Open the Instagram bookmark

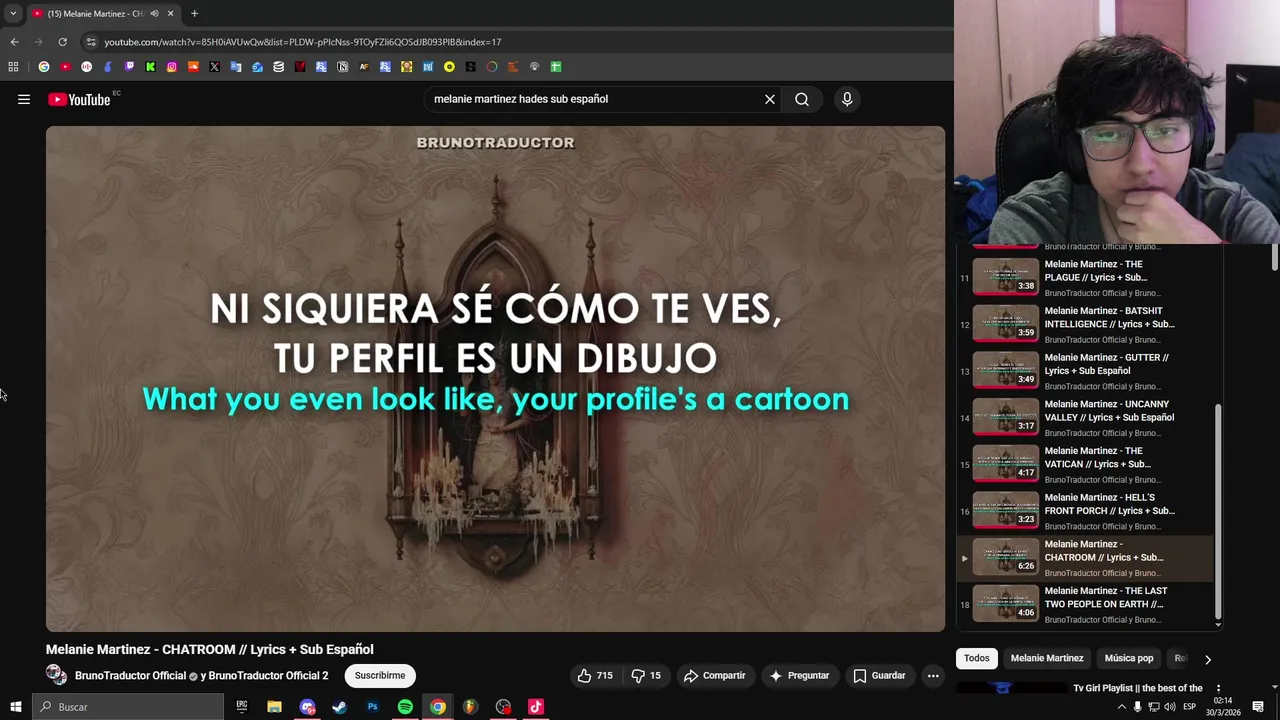(x=172, y=67)
